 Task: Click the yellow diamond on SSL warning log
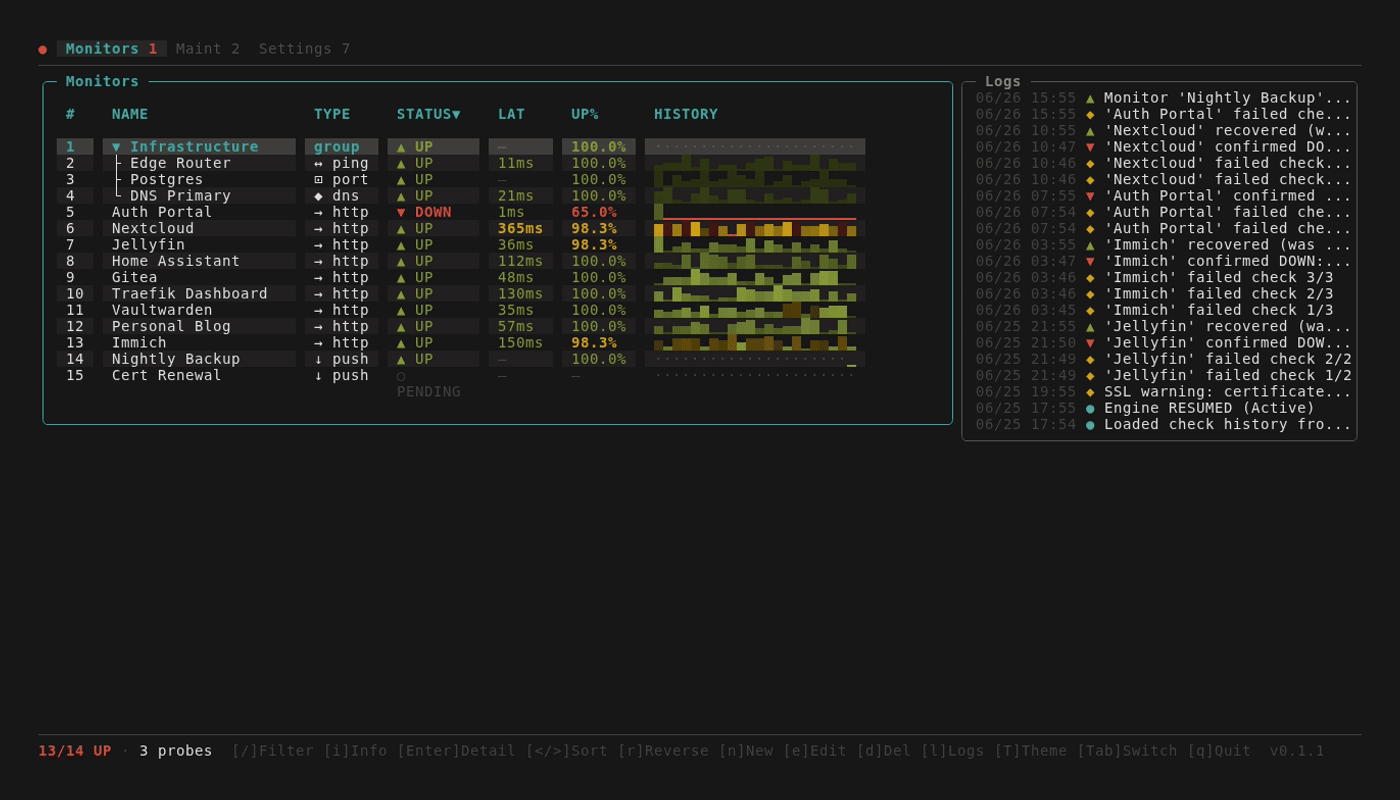1090,392
